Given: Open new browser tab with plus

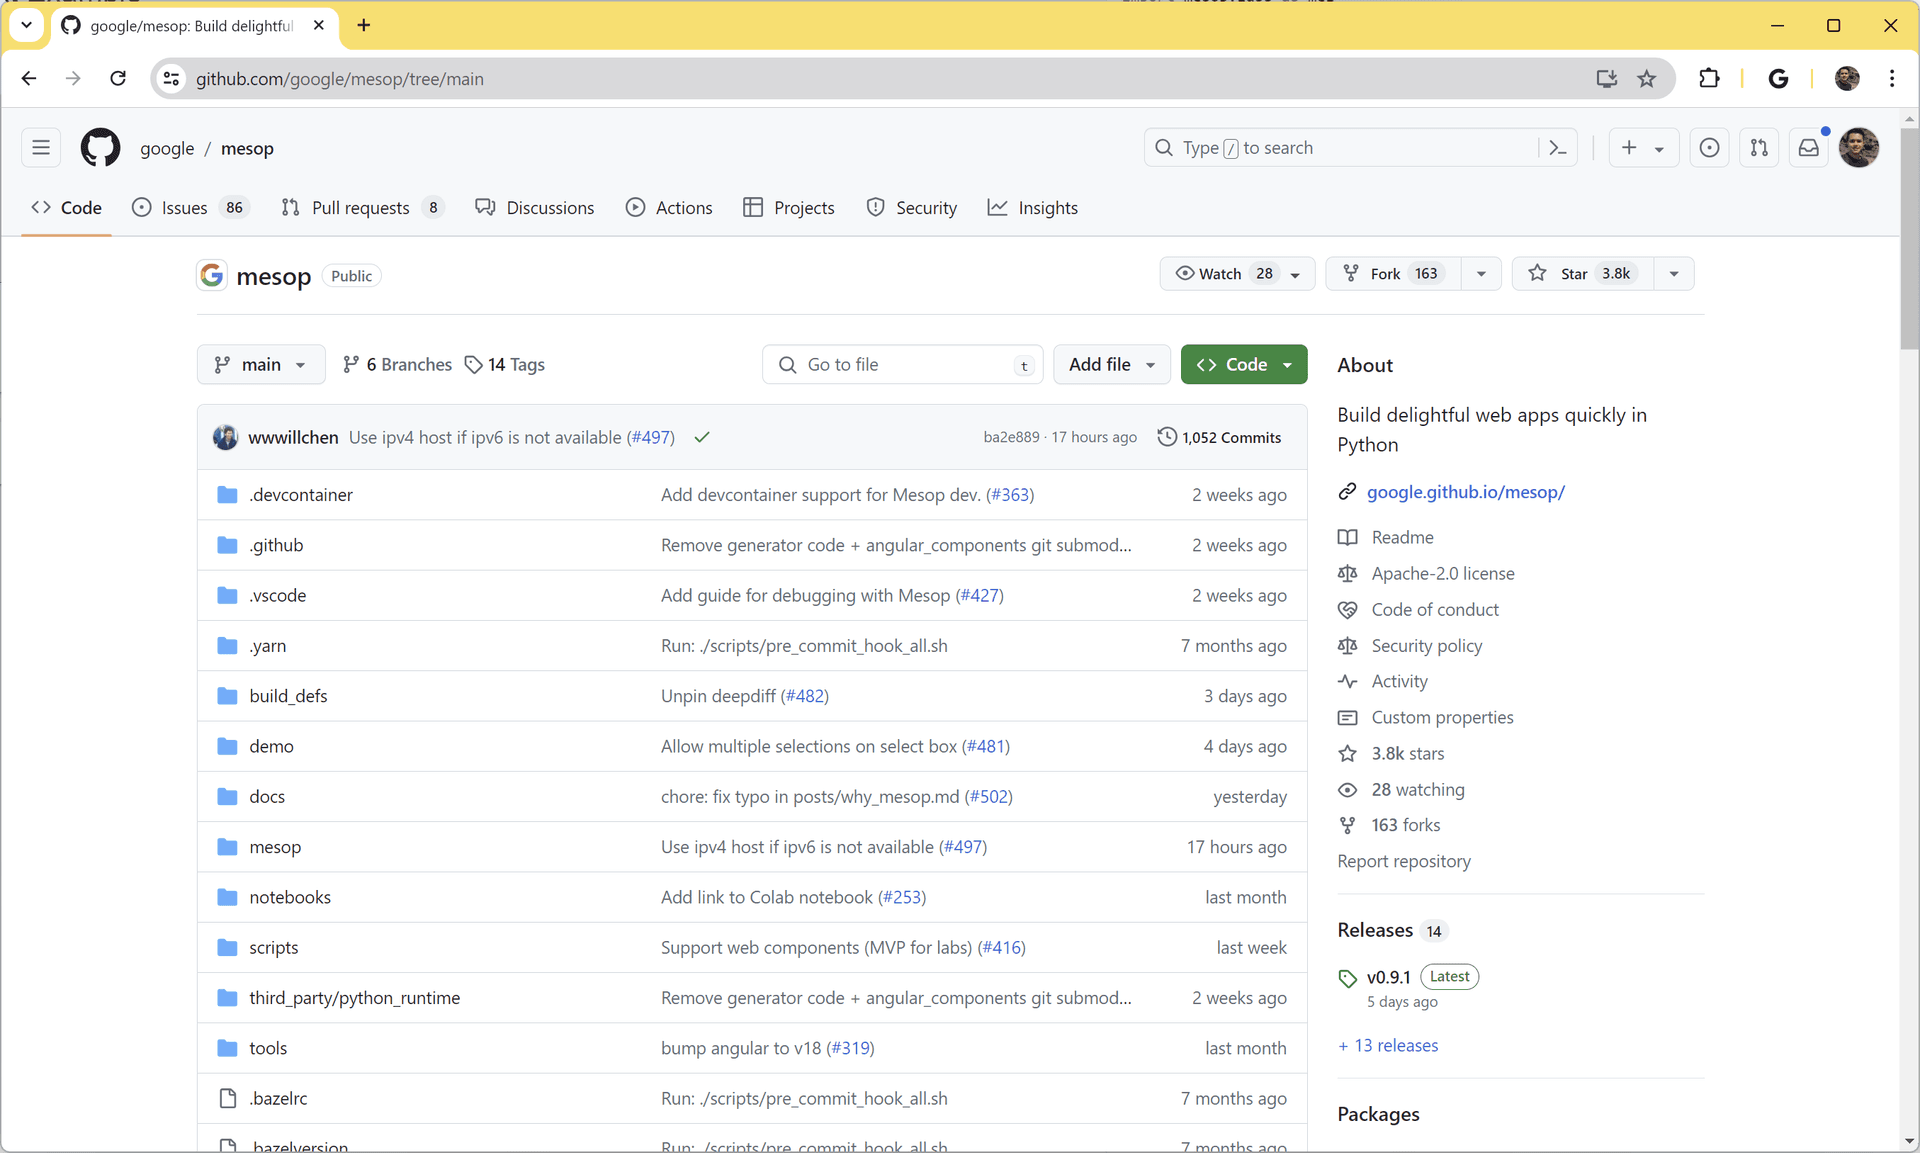Looking at the screenshot, I should (x=364, y=25).
